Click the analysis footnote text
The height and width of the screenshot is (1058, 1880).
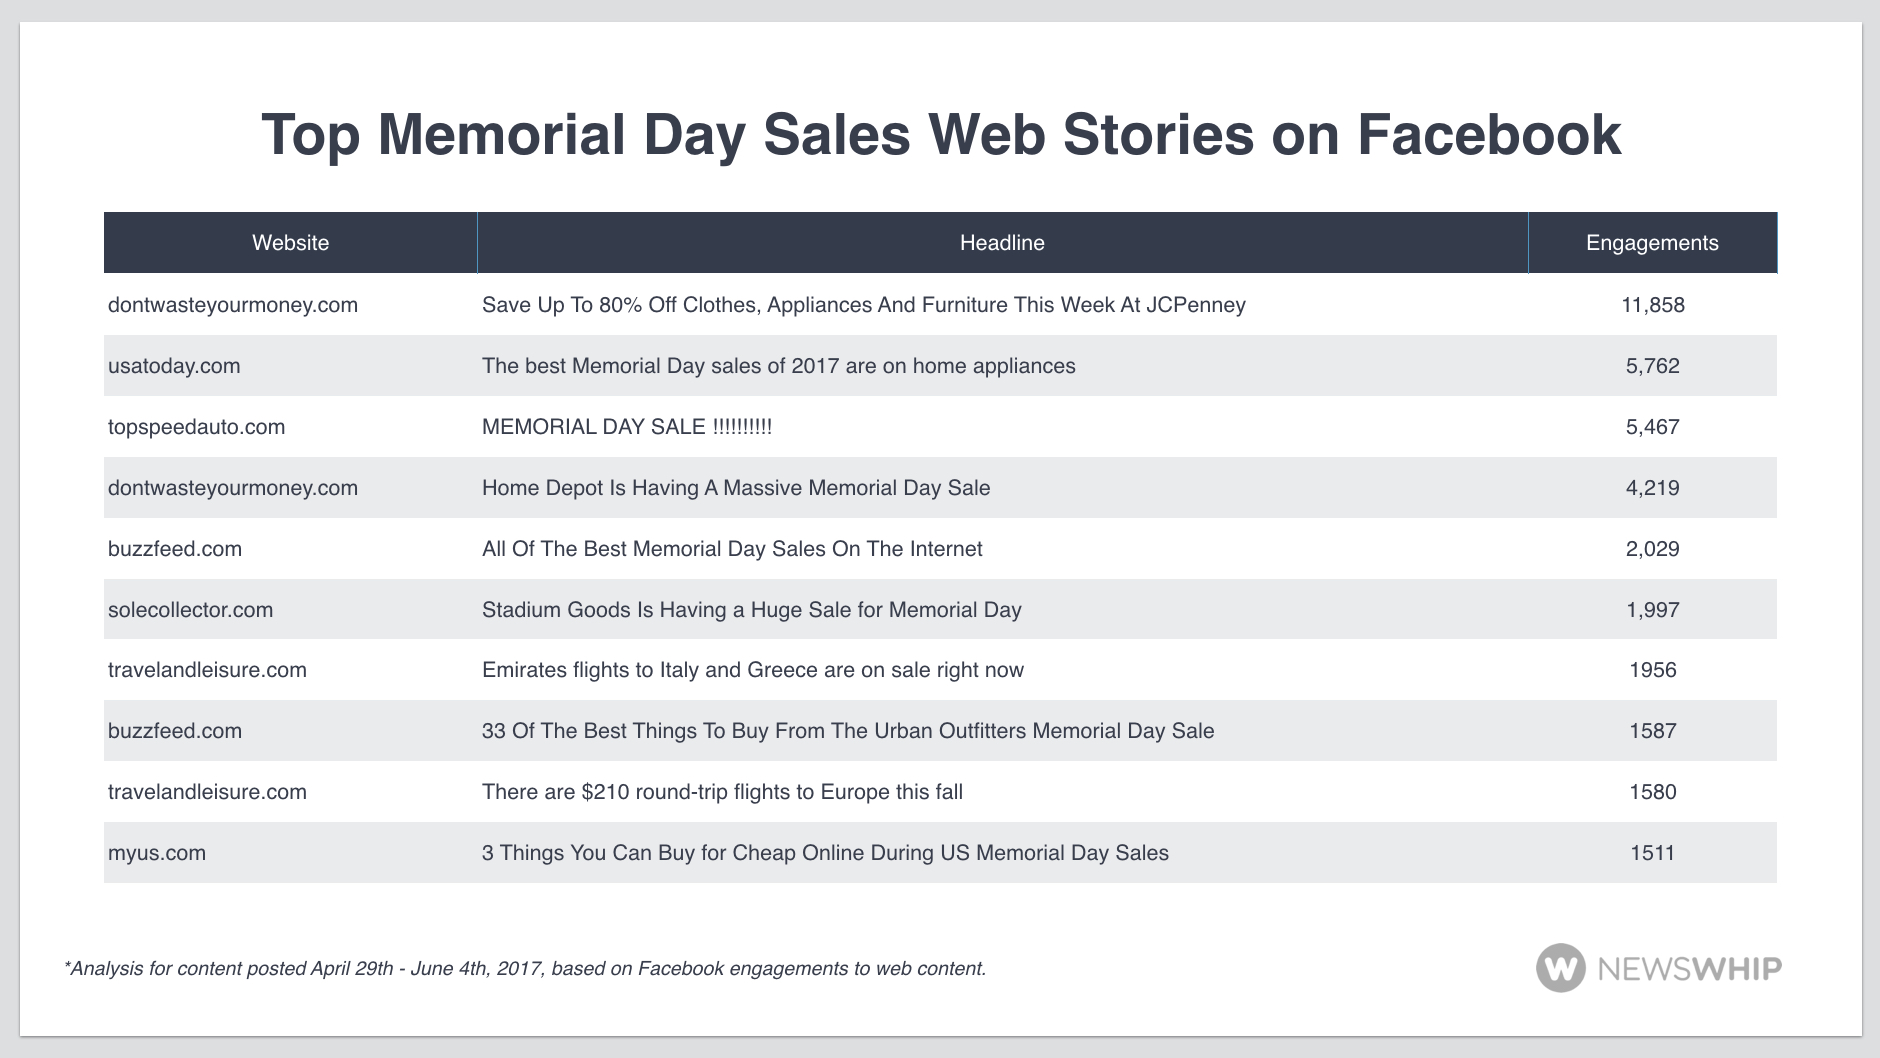point(525,968)
